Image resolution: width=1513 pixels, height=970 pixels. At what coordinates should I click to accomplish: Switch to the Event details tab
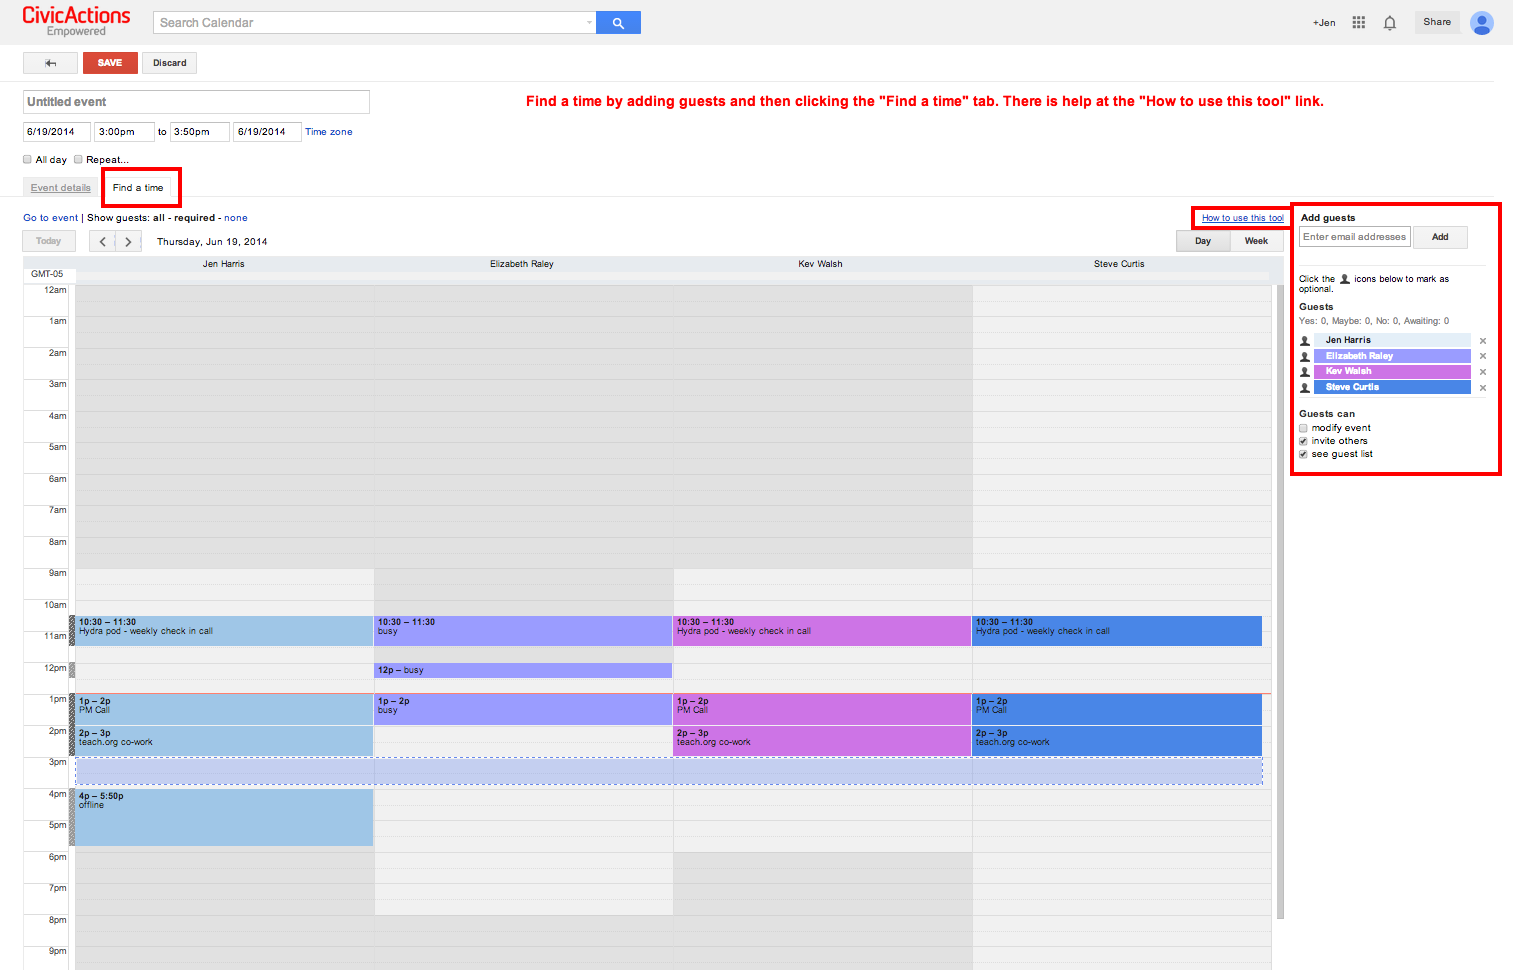[x=60, y=187]
